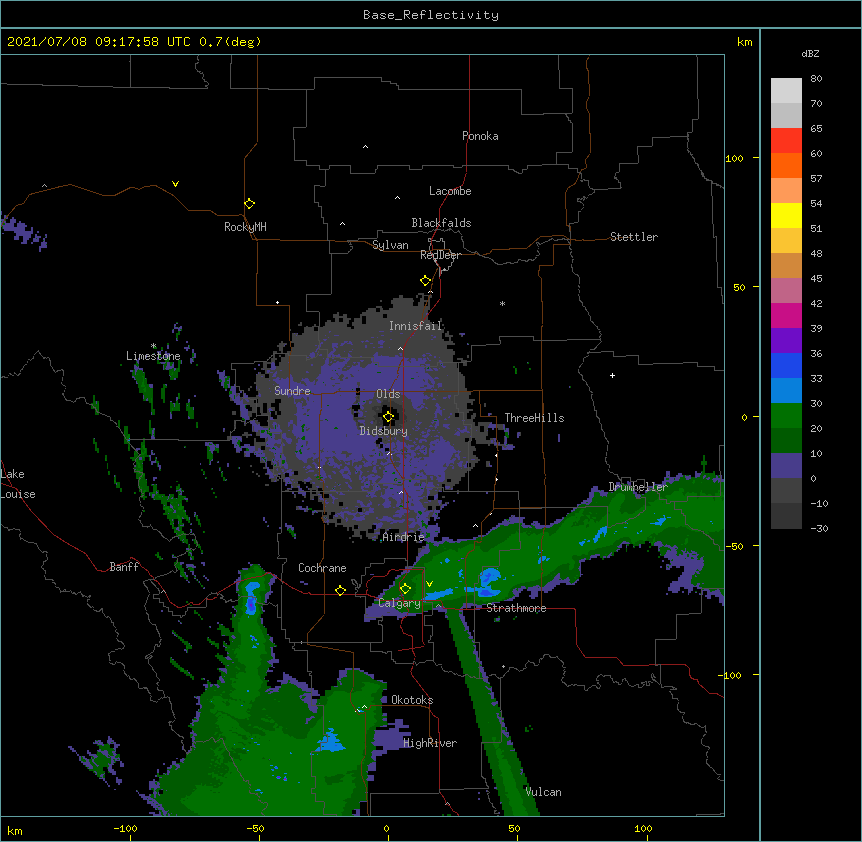This screenshot has height=842, width=862.
Task: Click the white asterisk marker above Limestone
Action: (153, 346)
